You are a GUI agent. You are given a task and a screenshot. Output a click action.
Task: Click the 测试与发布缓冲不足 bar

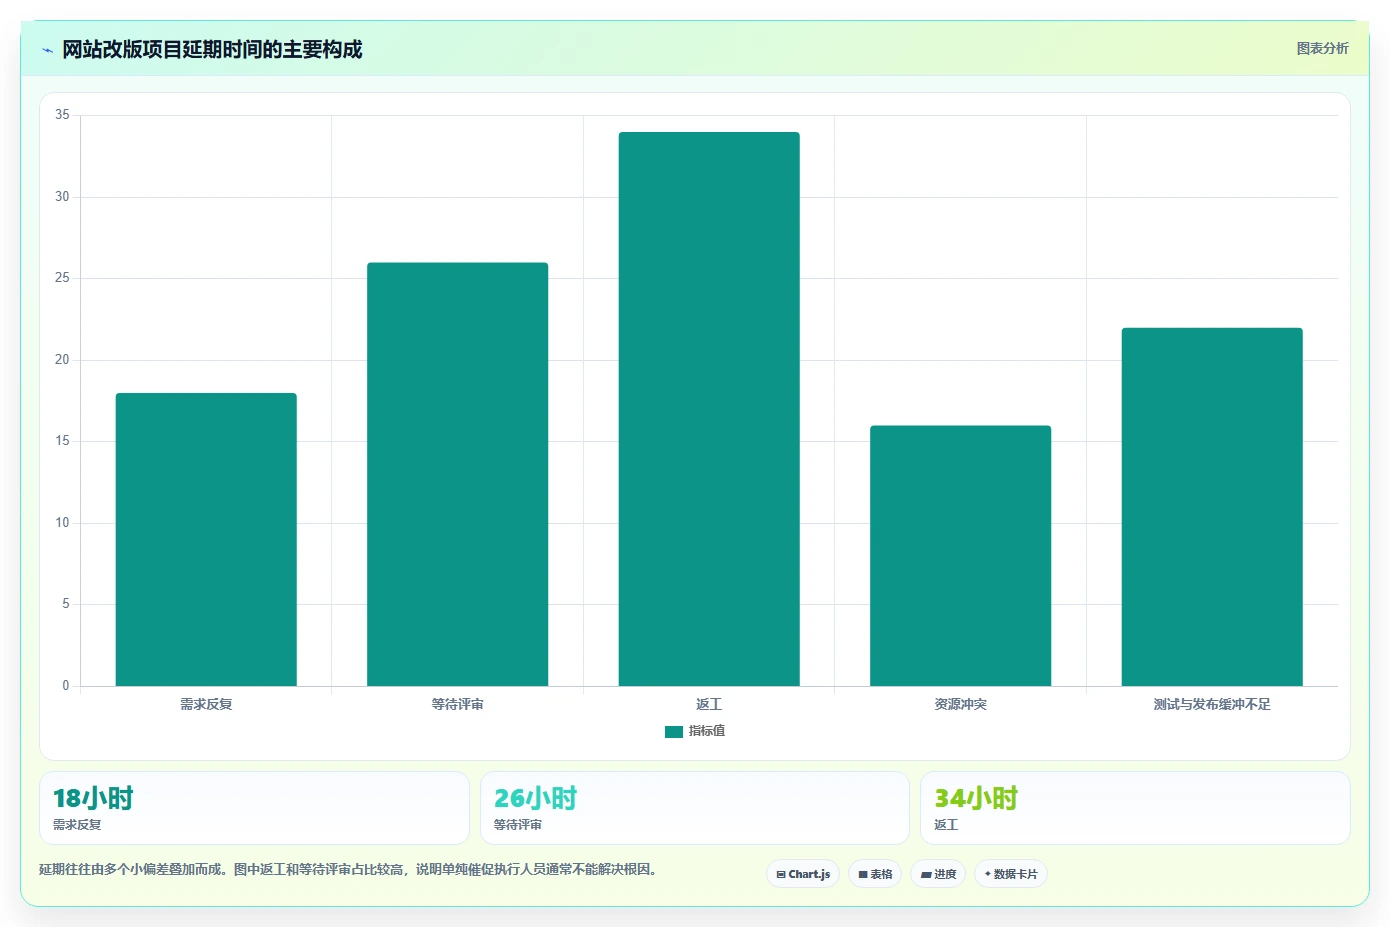pyautogui.click(x=1212, y=507)
